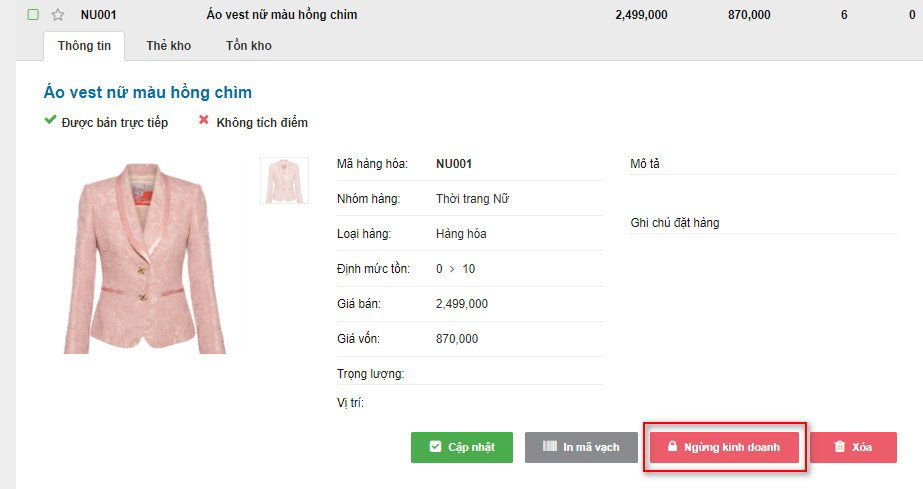Open the blue product title Áo vest nữ màu hồng chìm
The height and width of the screenshot is (489, 923).
tap(148, 92)
